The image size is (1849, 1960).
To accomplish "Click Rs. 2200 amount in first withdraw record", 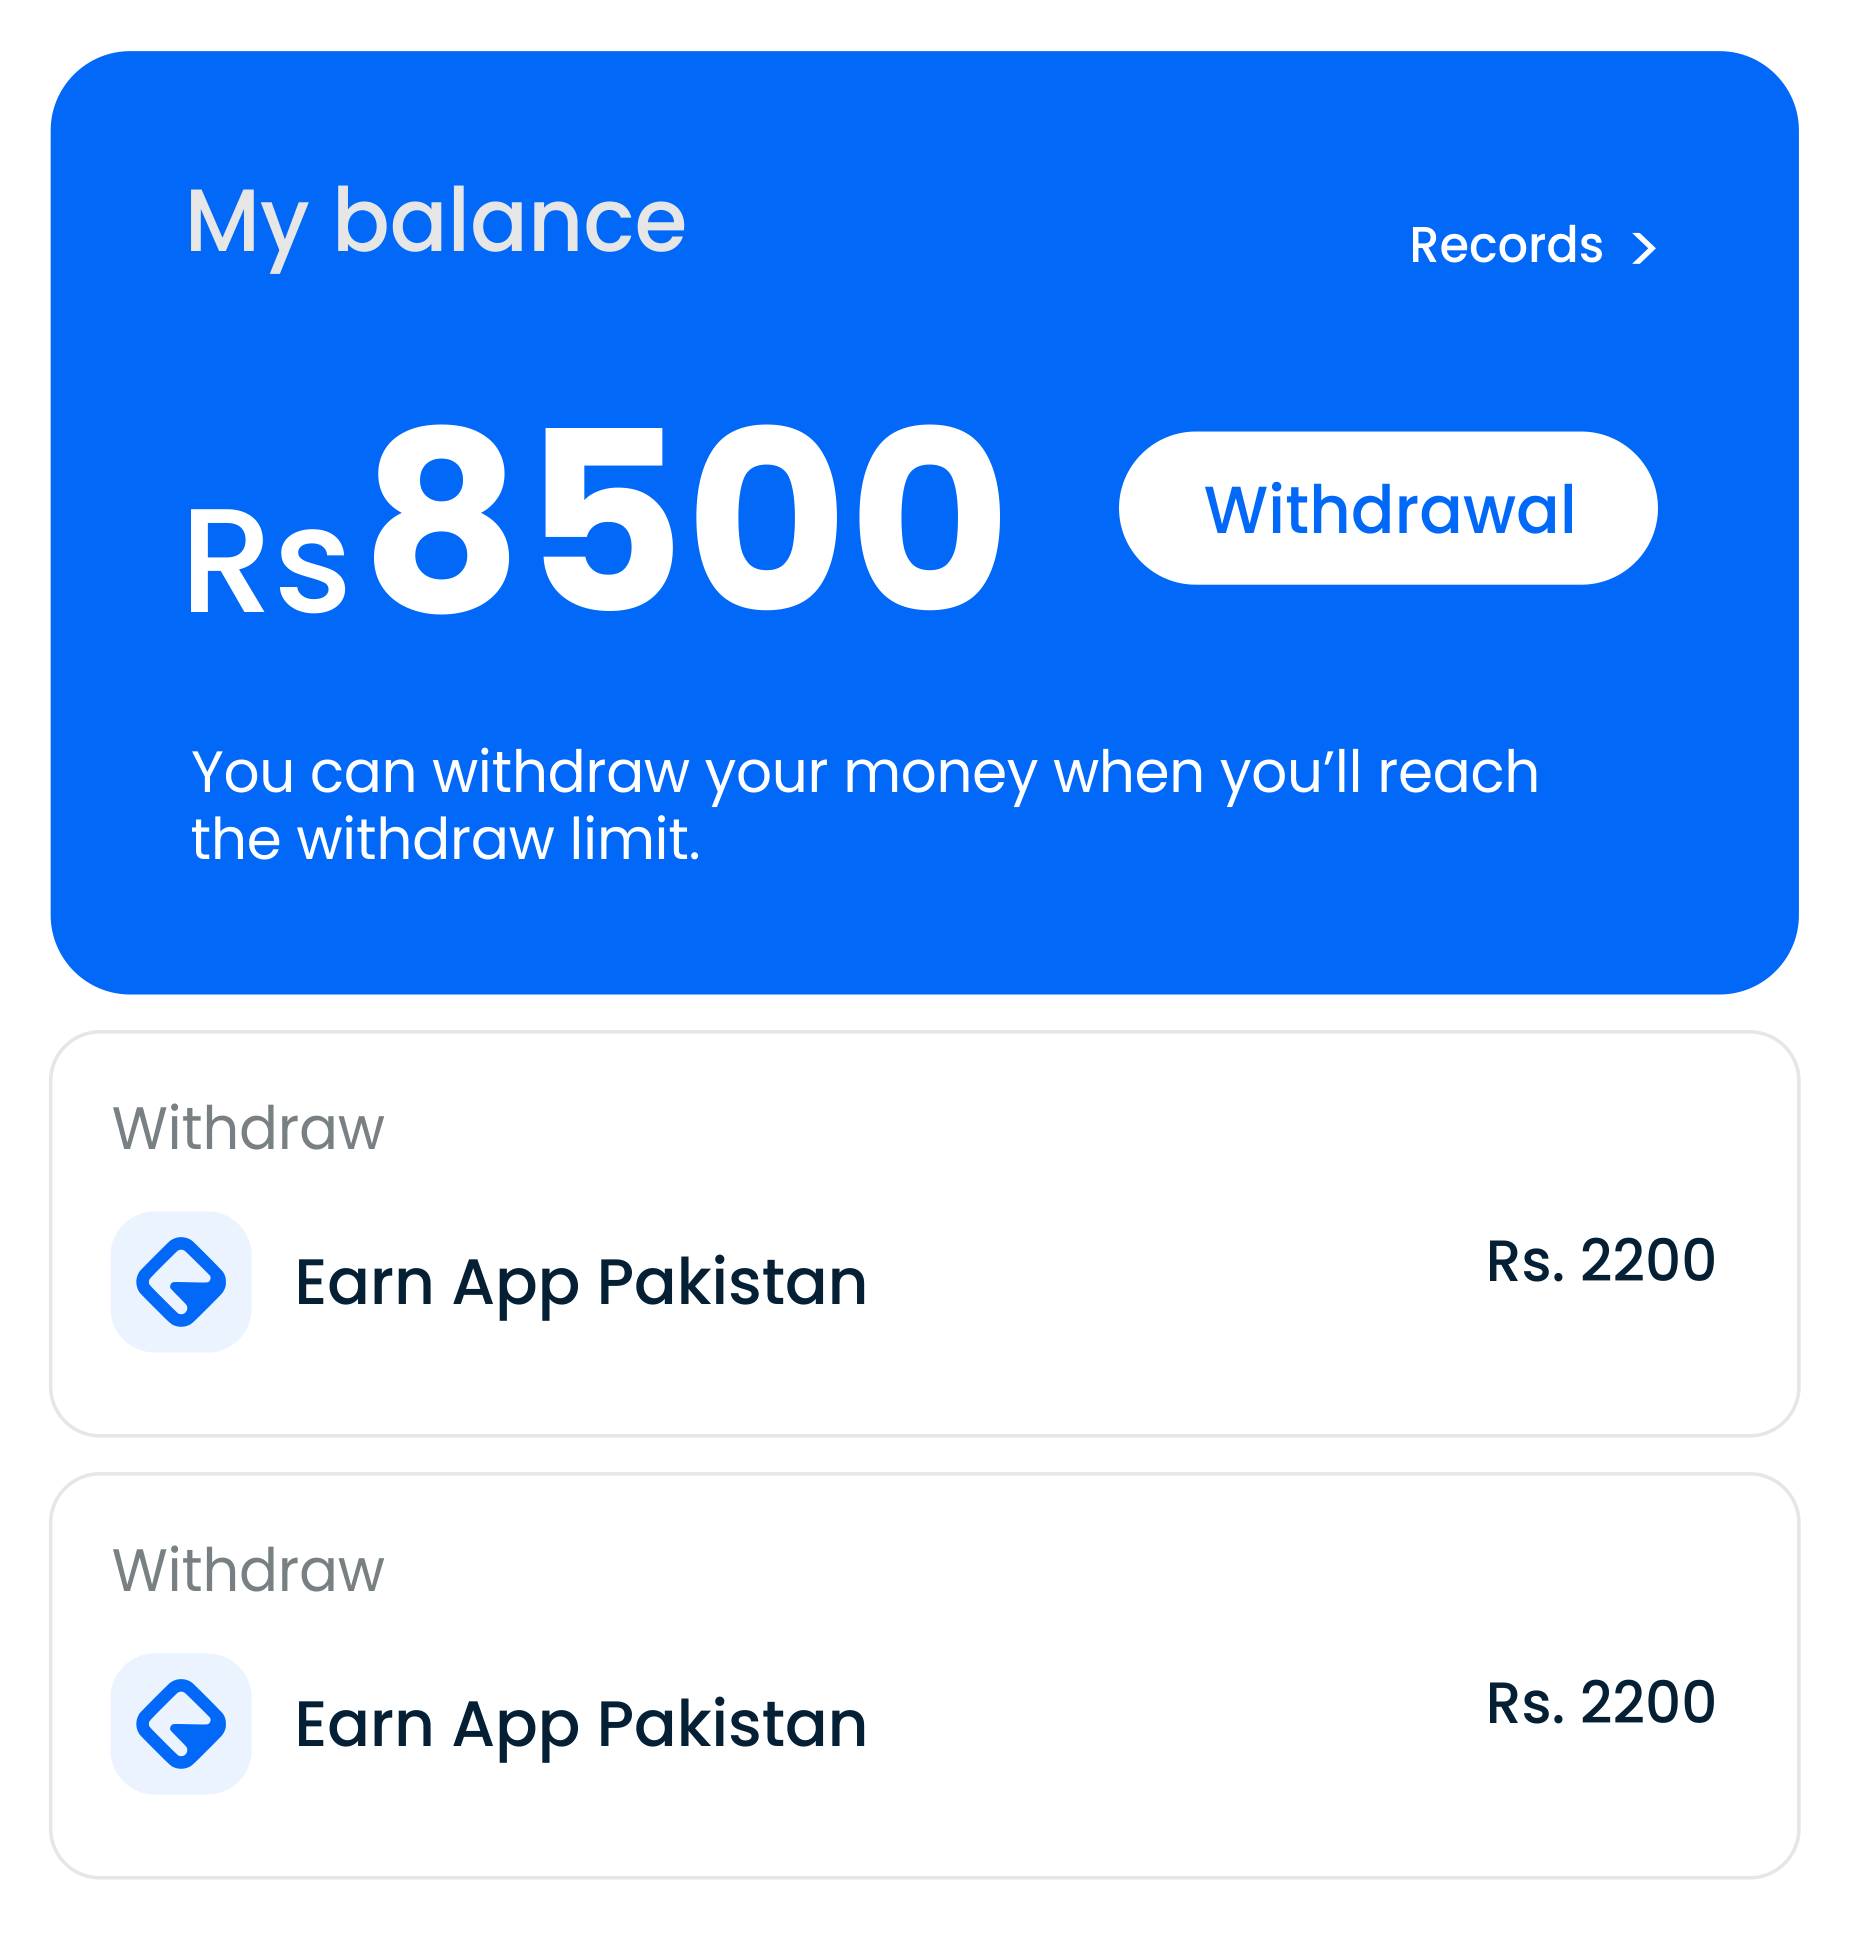I will click(x=1600, y=1261).
